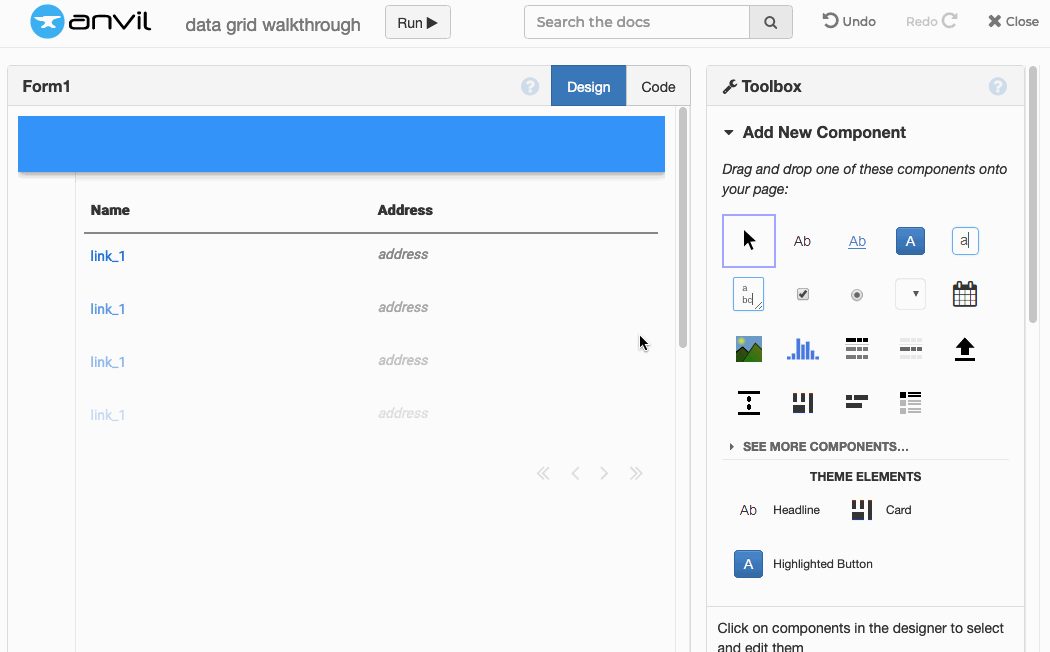Select address cell in the second row
1050x652 pixels.
[x=403, y=307]
